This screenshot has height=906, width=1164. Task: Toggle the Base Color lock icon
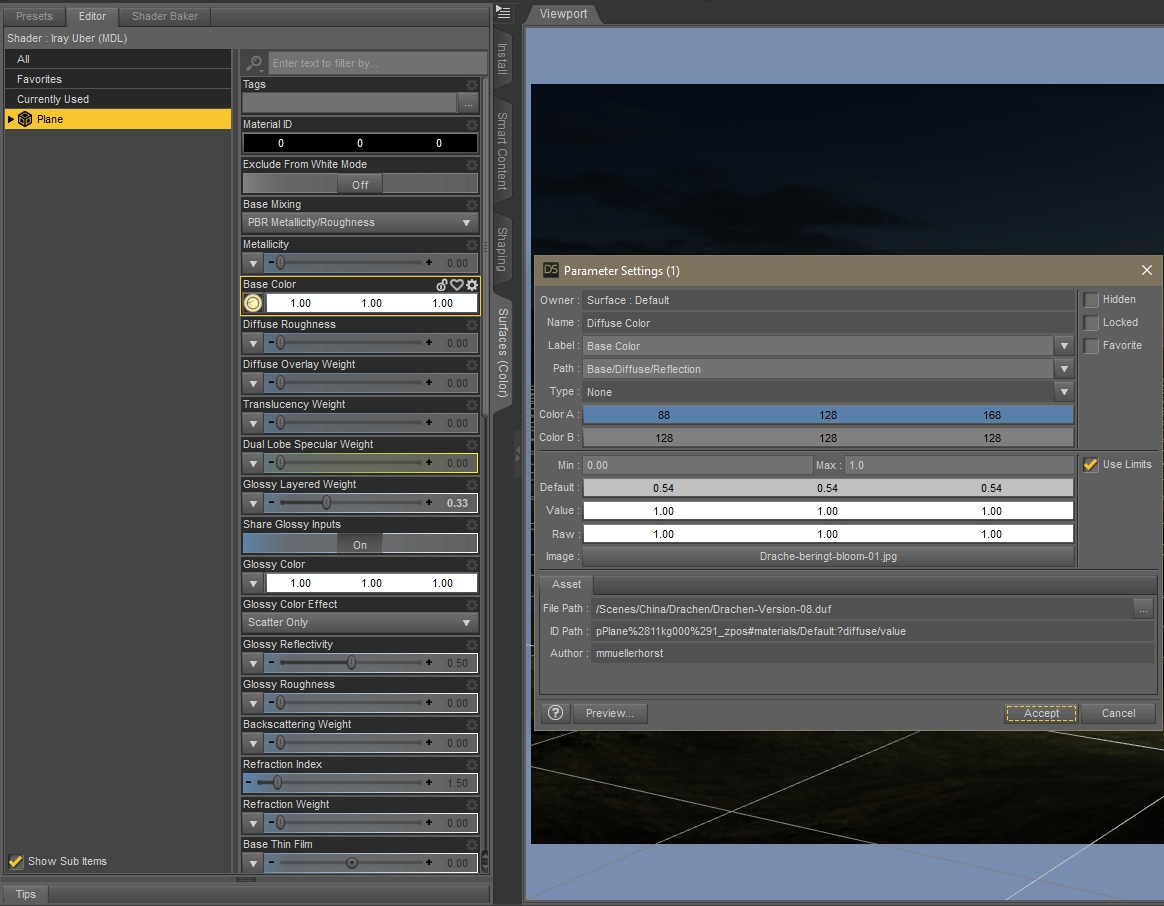pyautogui.click(x=442, y=284)
